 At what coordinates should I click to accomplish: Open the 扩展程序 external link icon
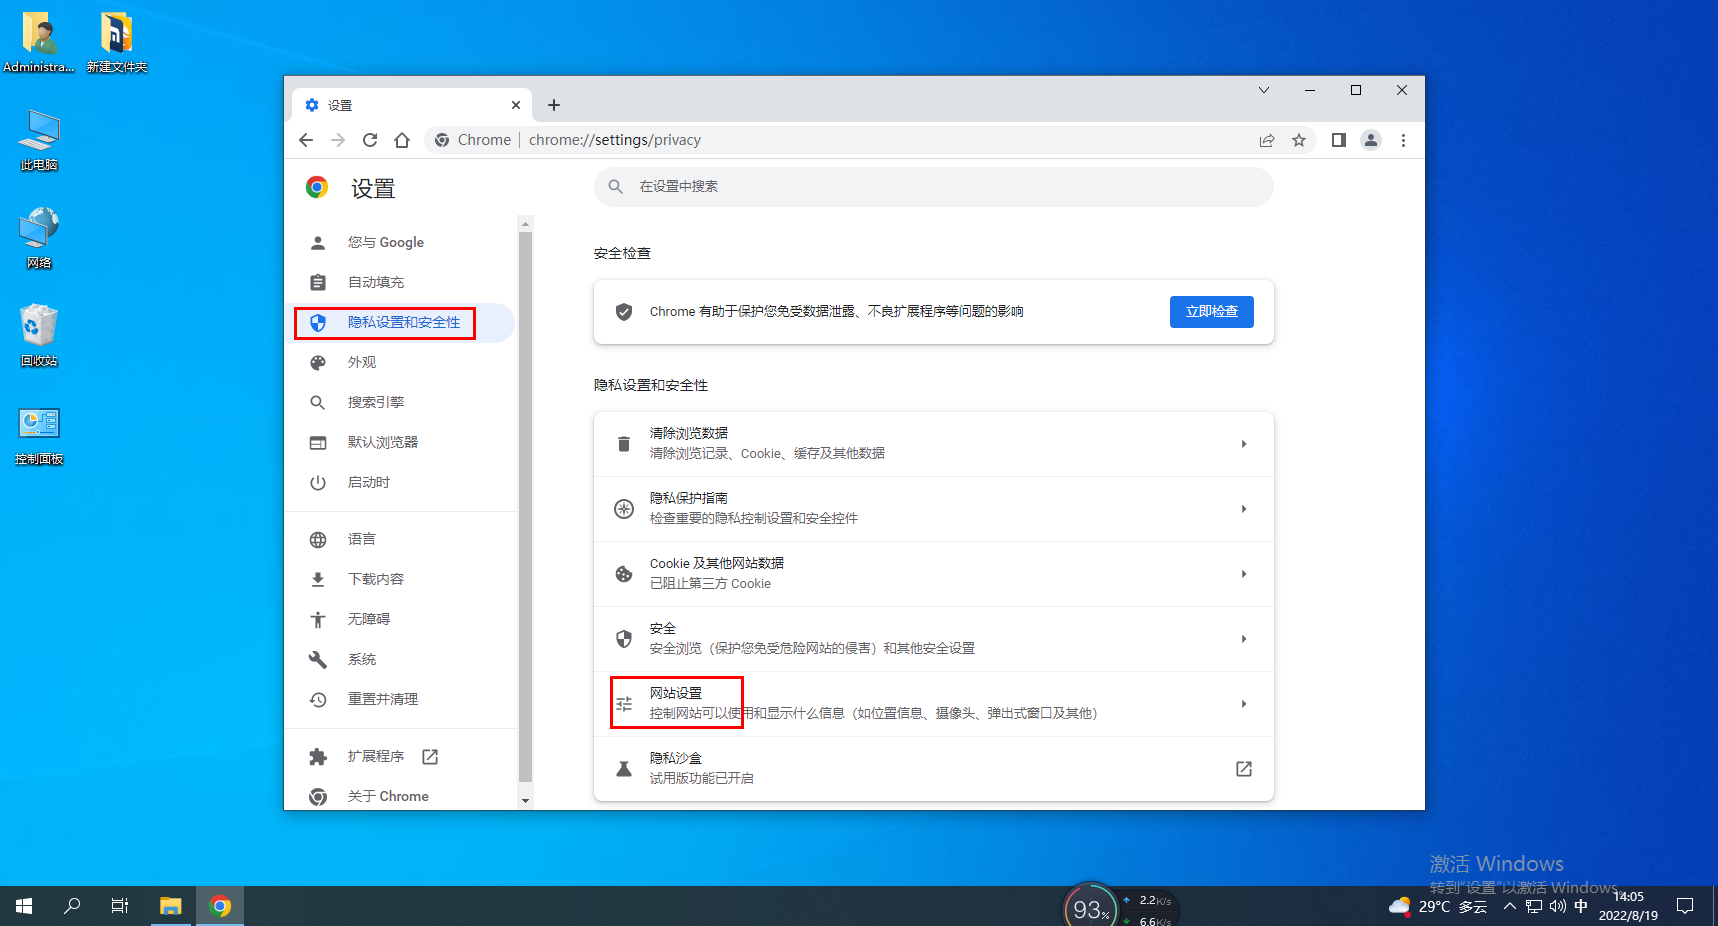(429, 756)
